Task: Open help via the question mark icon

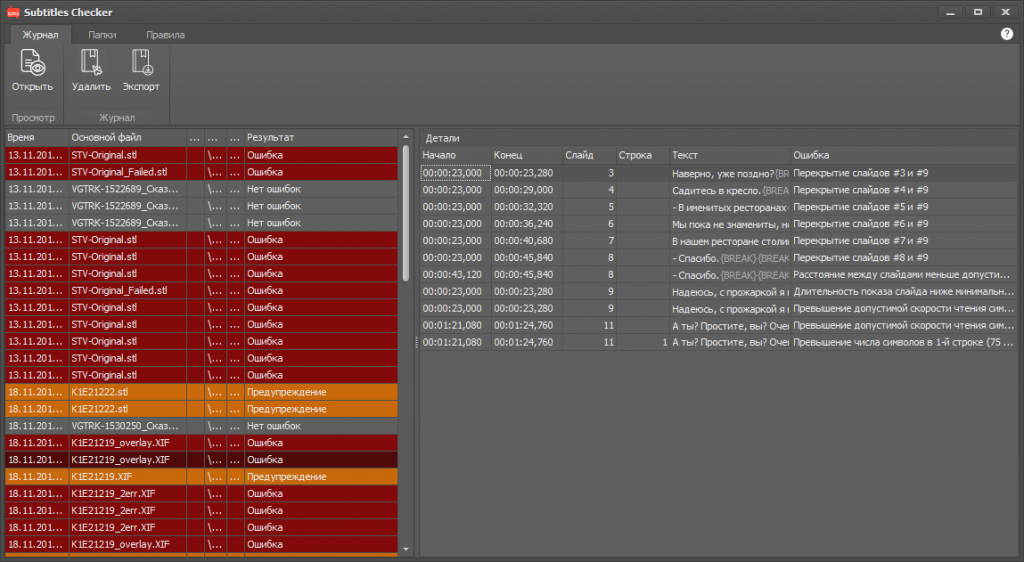Action: [1007, 34]
